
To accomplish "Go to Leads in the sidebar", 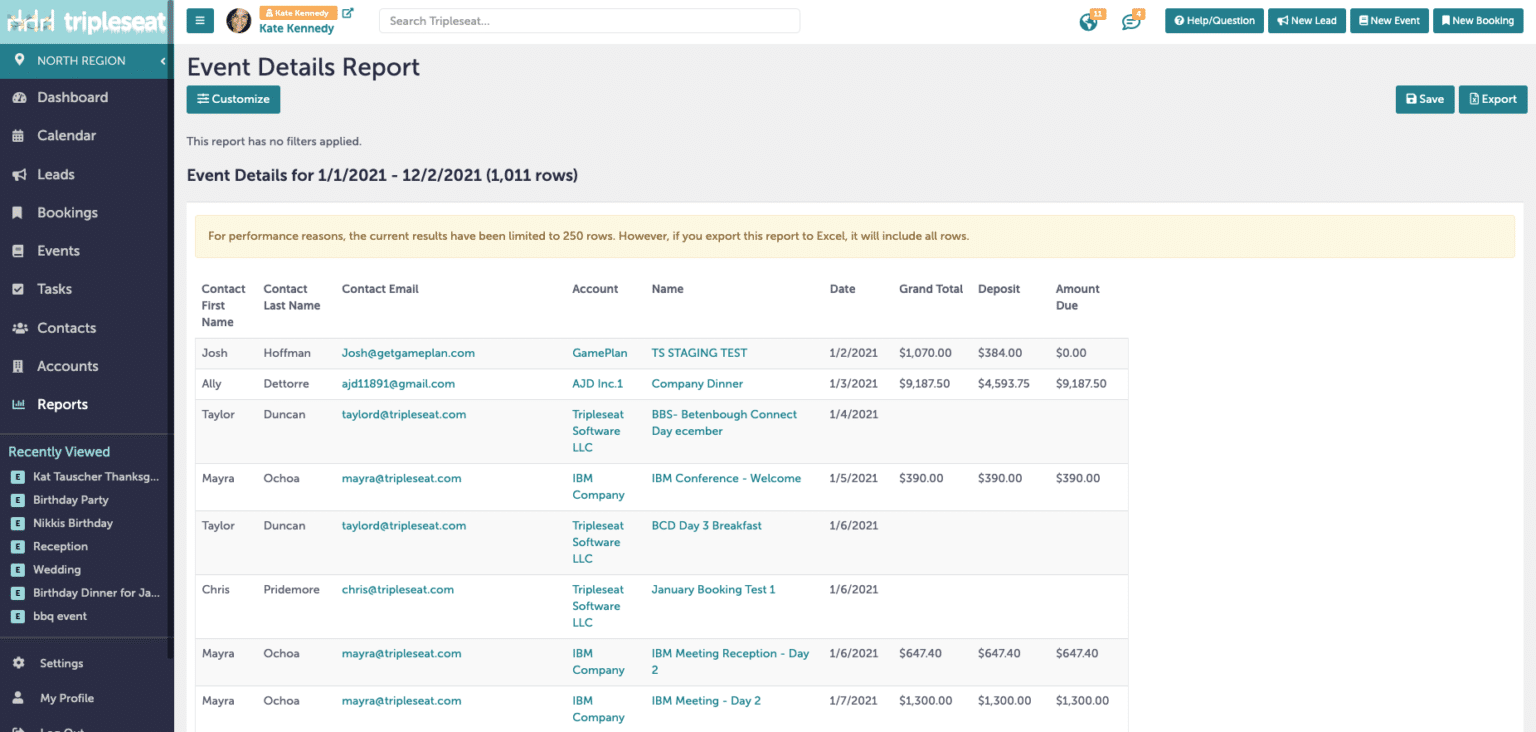I will click(x=55, y=174).
